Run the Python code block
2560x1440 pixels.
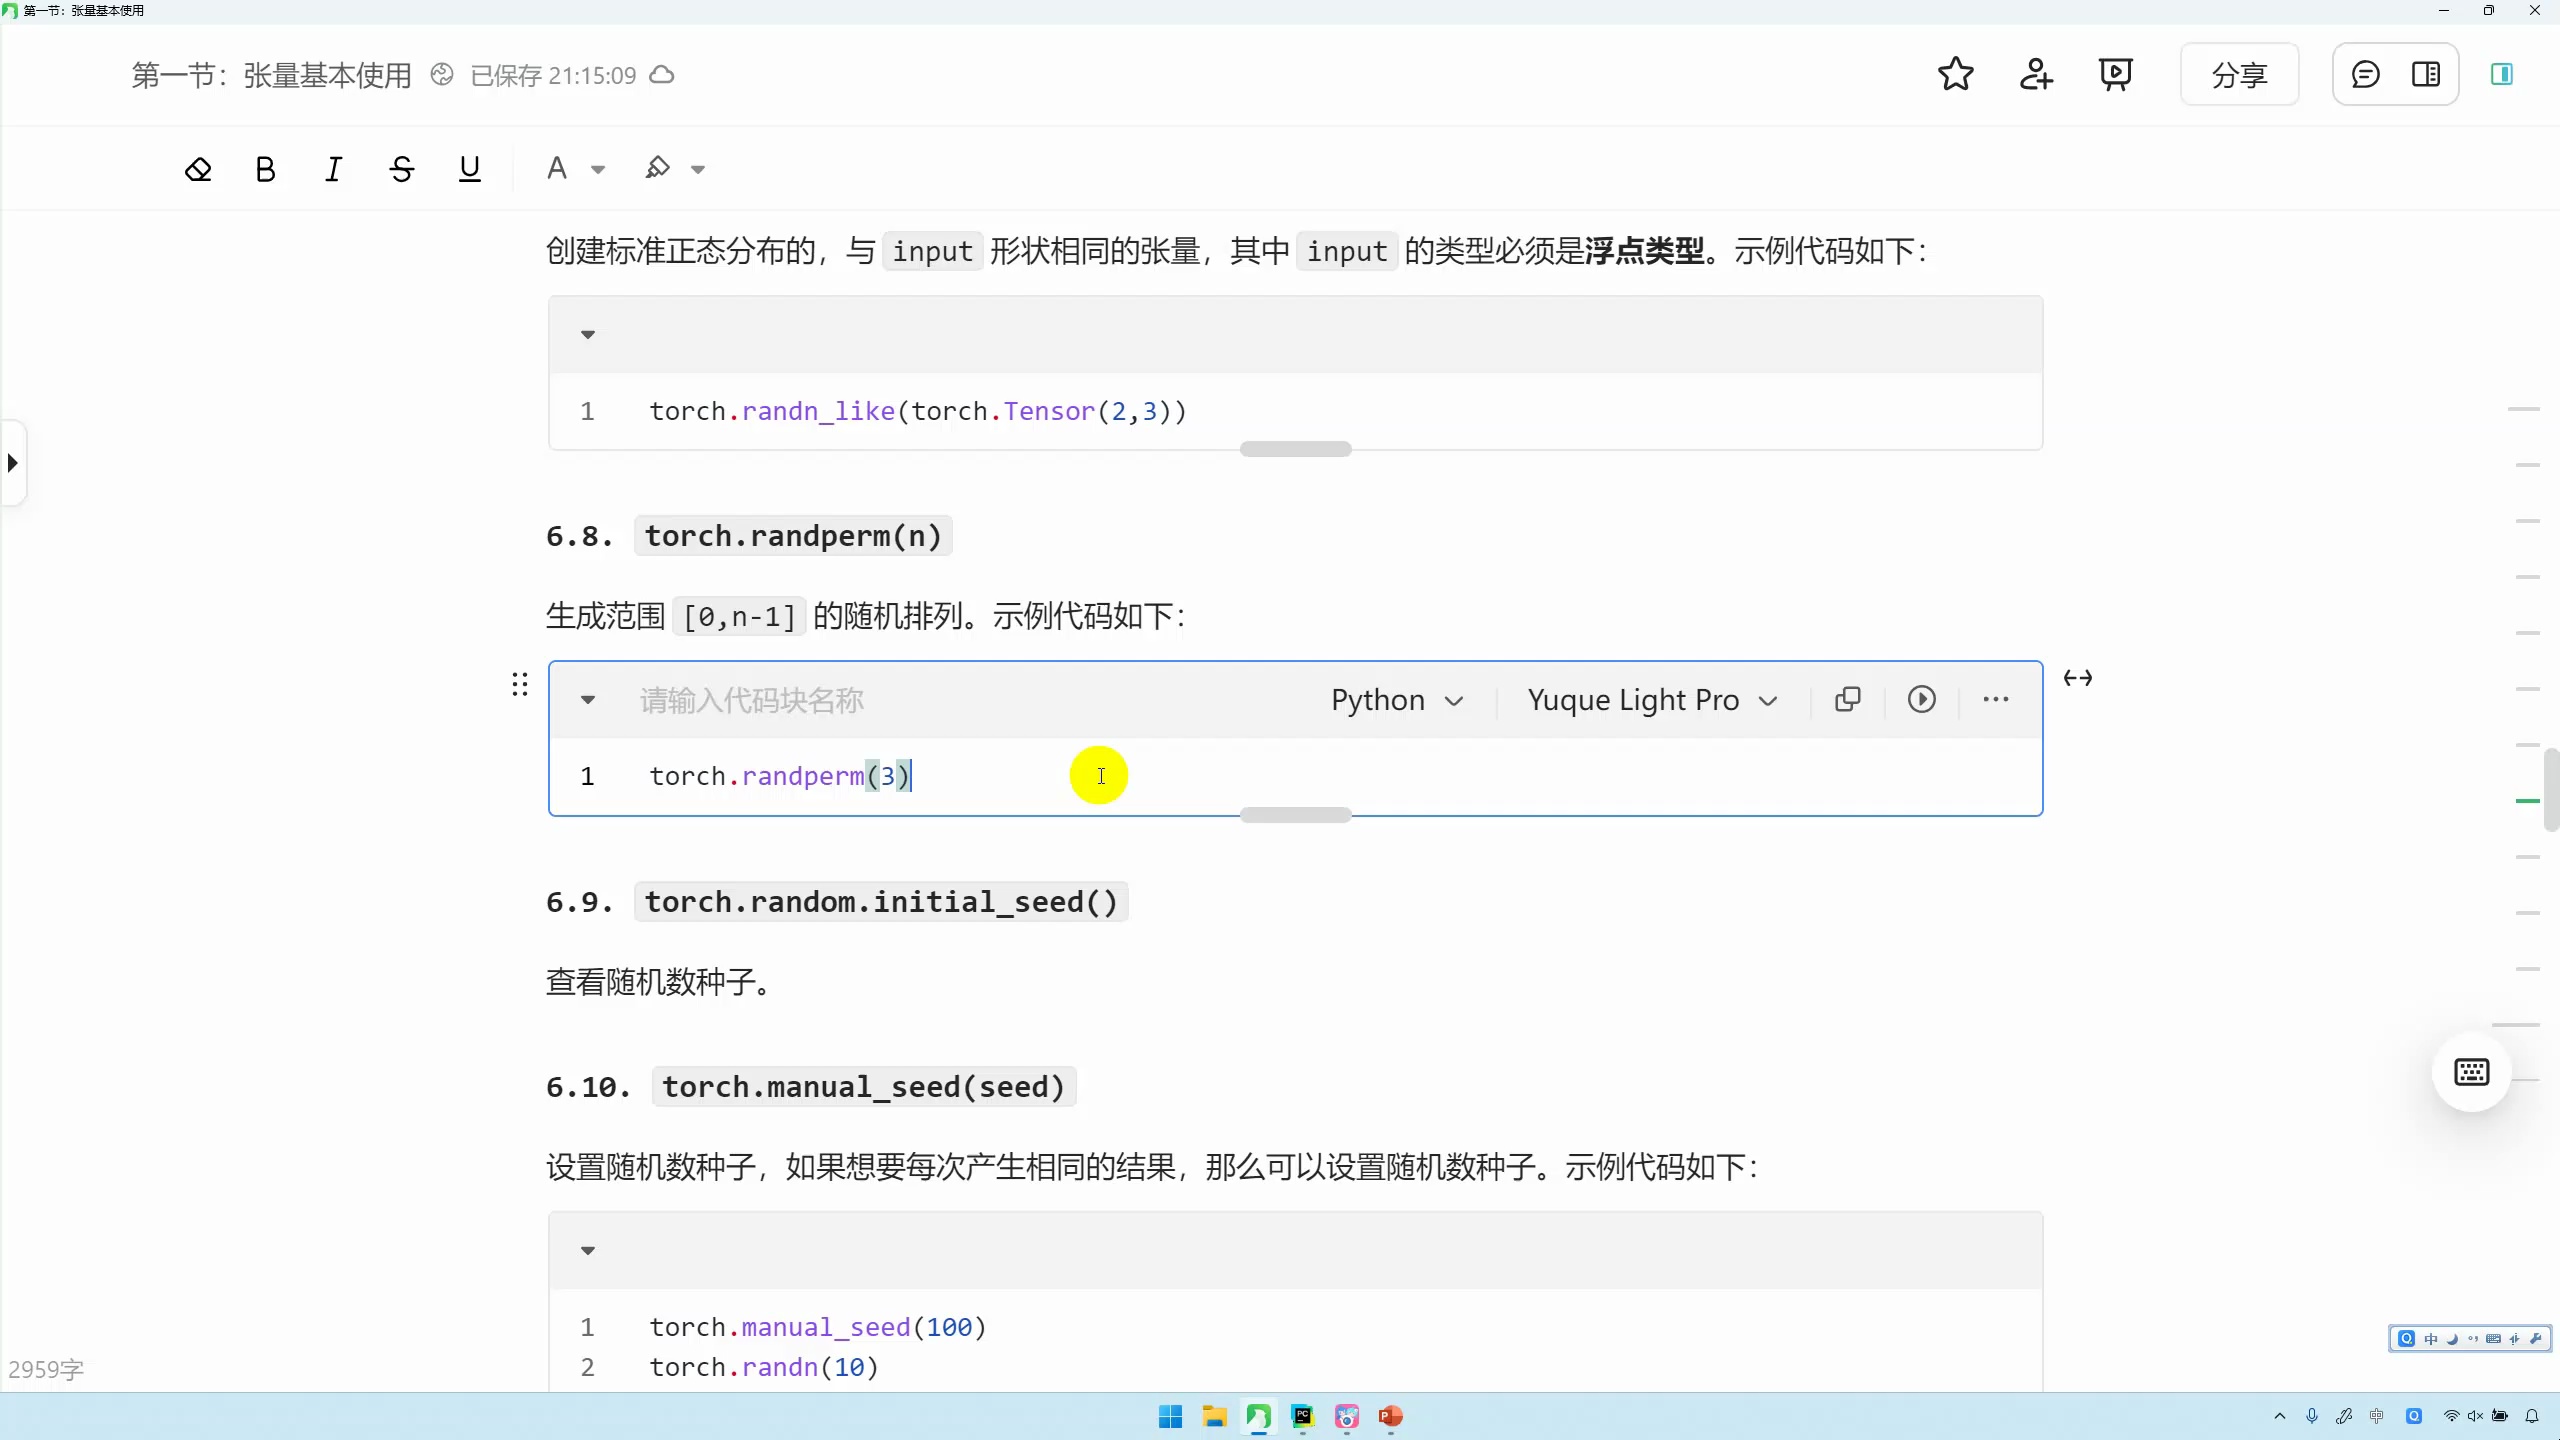pos(1920,699)
